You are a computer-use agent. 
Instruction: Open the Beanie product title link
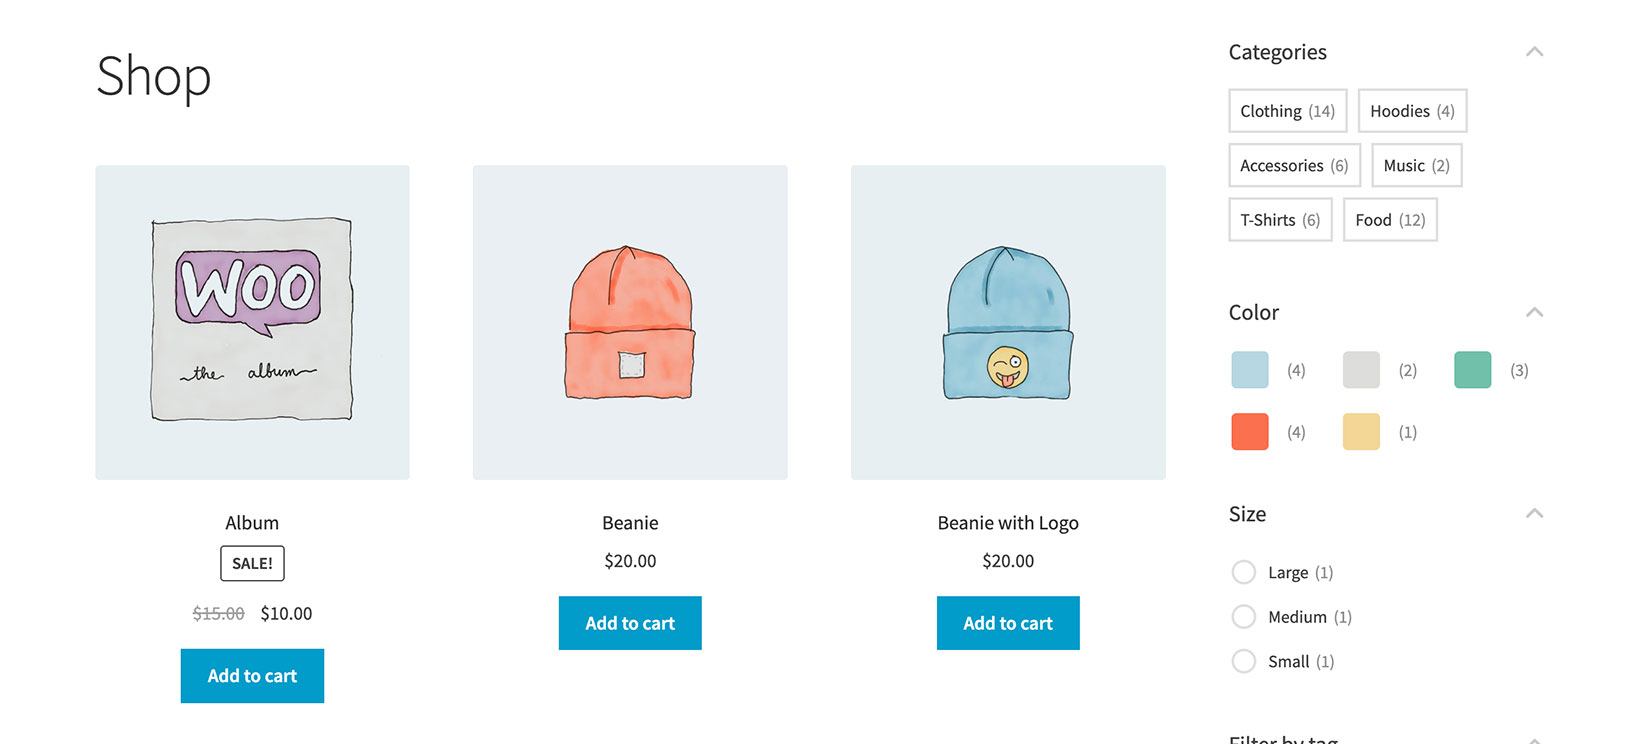[x=630, y=523]
